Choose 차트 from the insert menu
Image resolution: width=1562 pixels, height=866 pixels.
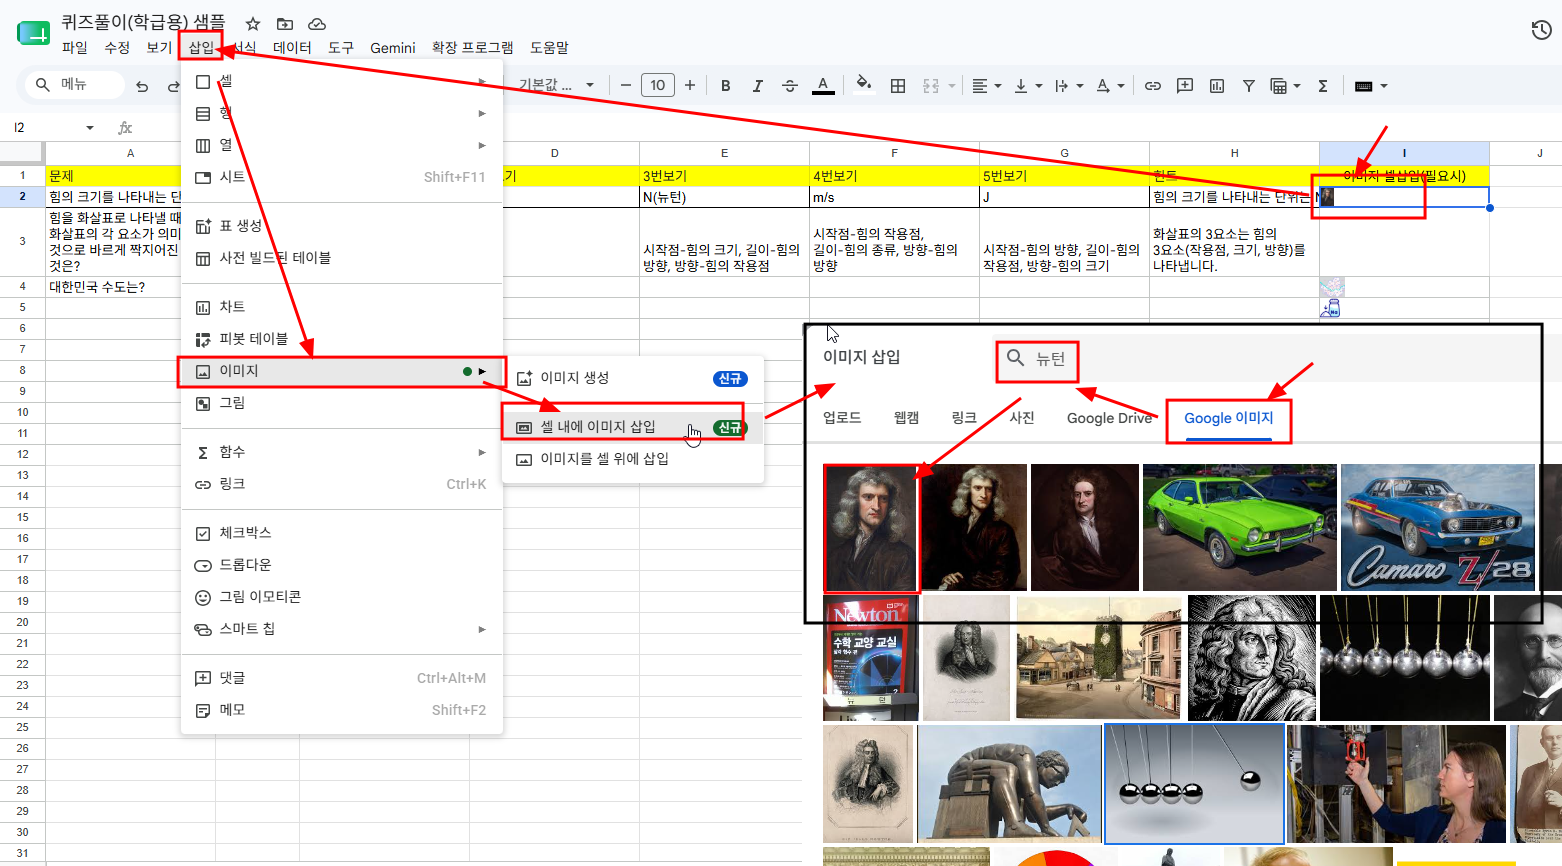[x=342, y=307]
